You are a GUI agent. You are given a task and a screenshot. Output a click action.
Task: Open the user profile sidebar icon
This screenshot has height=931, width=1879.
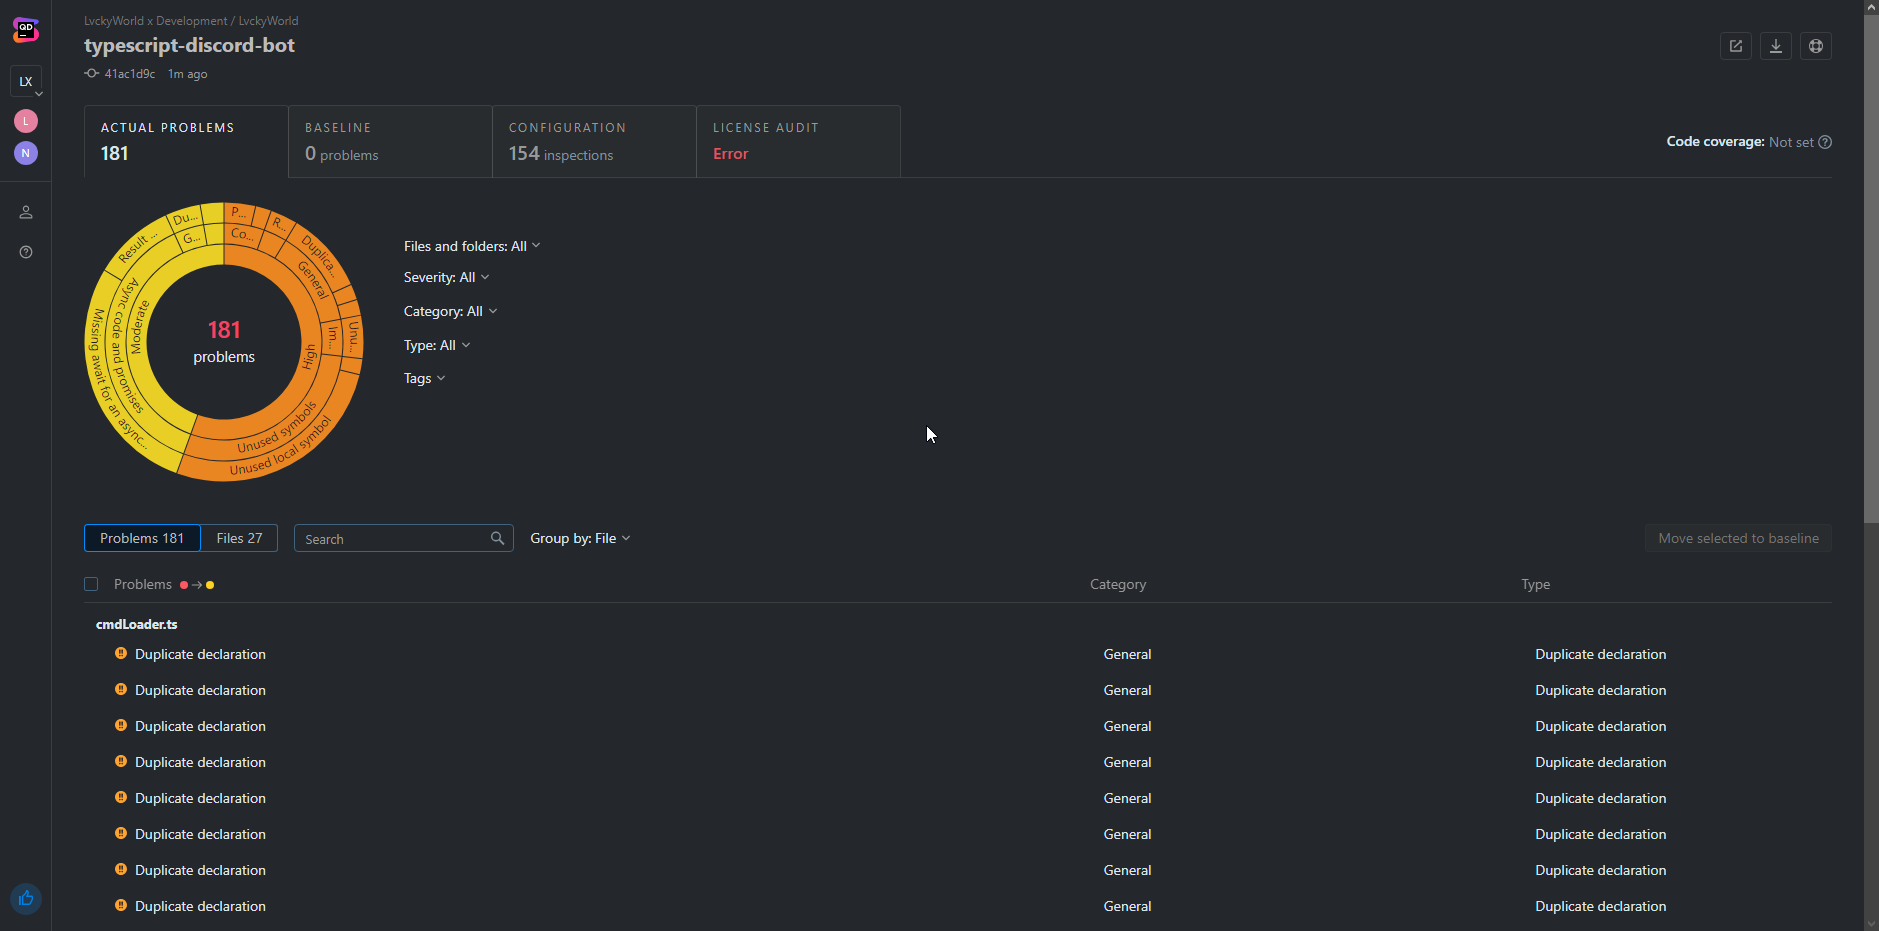tap(26, 212)
